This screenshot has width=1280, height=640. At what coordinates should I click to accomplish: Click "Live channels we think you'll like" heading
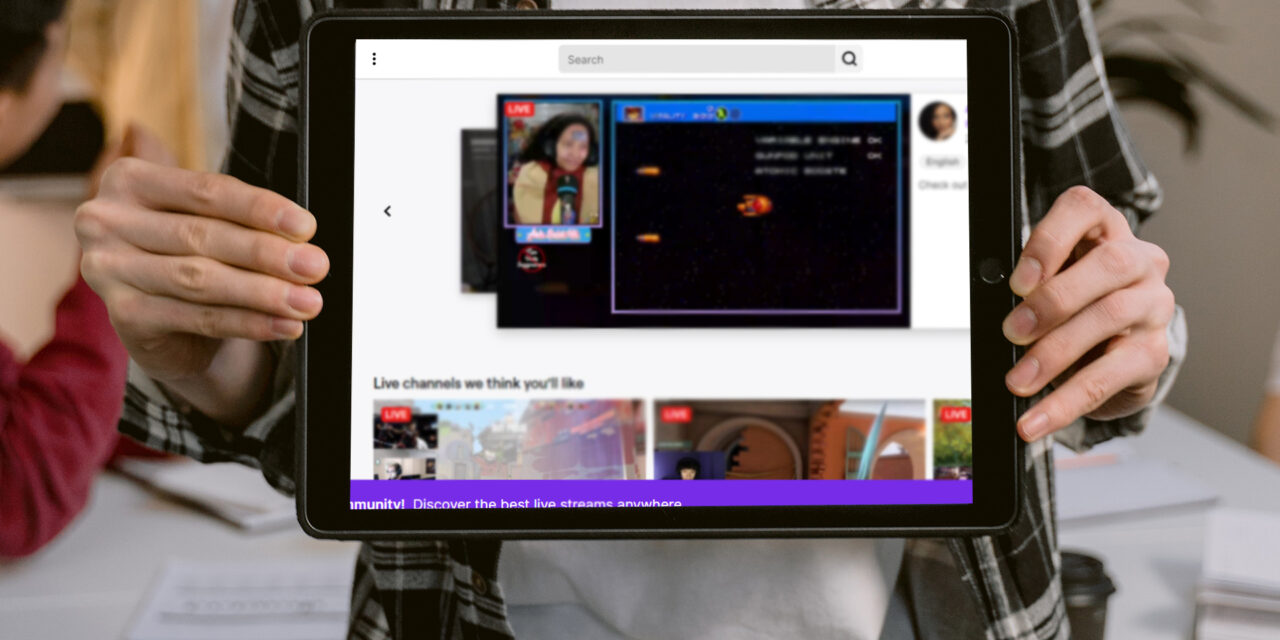tap(478, 383)
